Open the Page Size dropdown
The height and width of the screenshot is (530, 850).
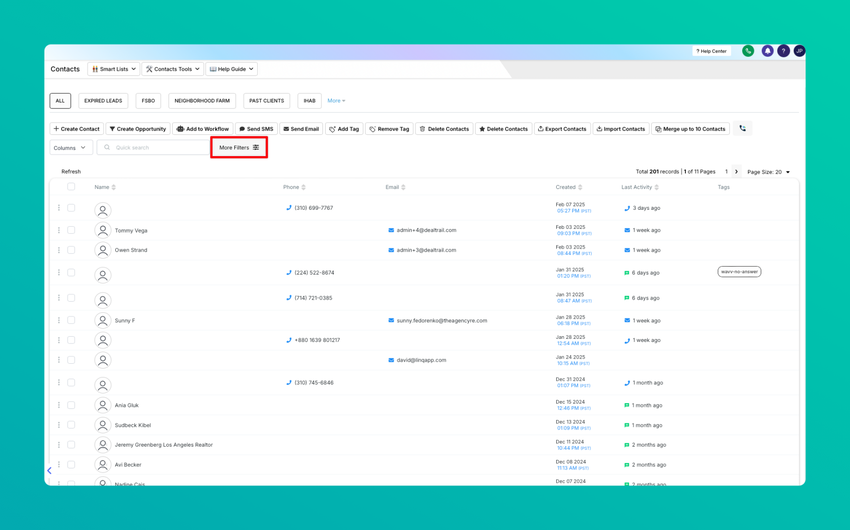(x=769, y=172)
